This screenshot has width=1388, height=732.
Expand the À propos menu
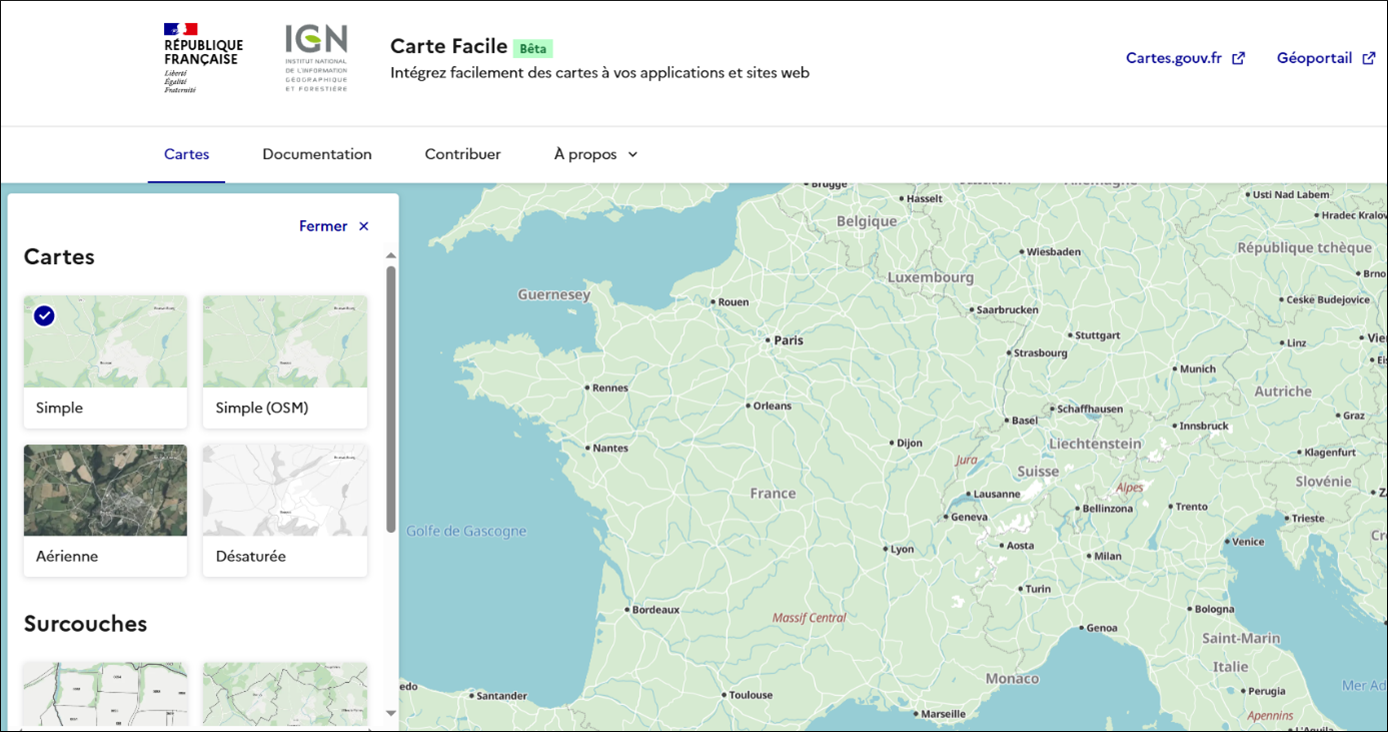click(x=595, y=154)
